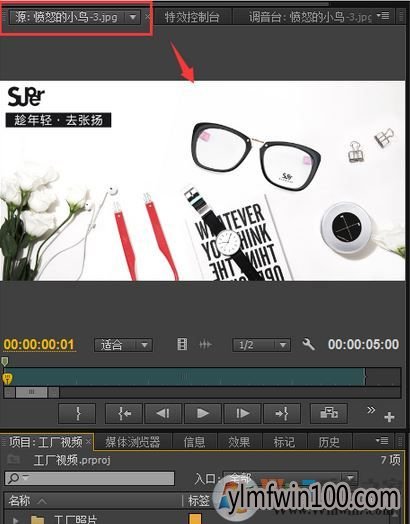Click the Go to In point button
410x524 pixels.
tap(124, 413)
